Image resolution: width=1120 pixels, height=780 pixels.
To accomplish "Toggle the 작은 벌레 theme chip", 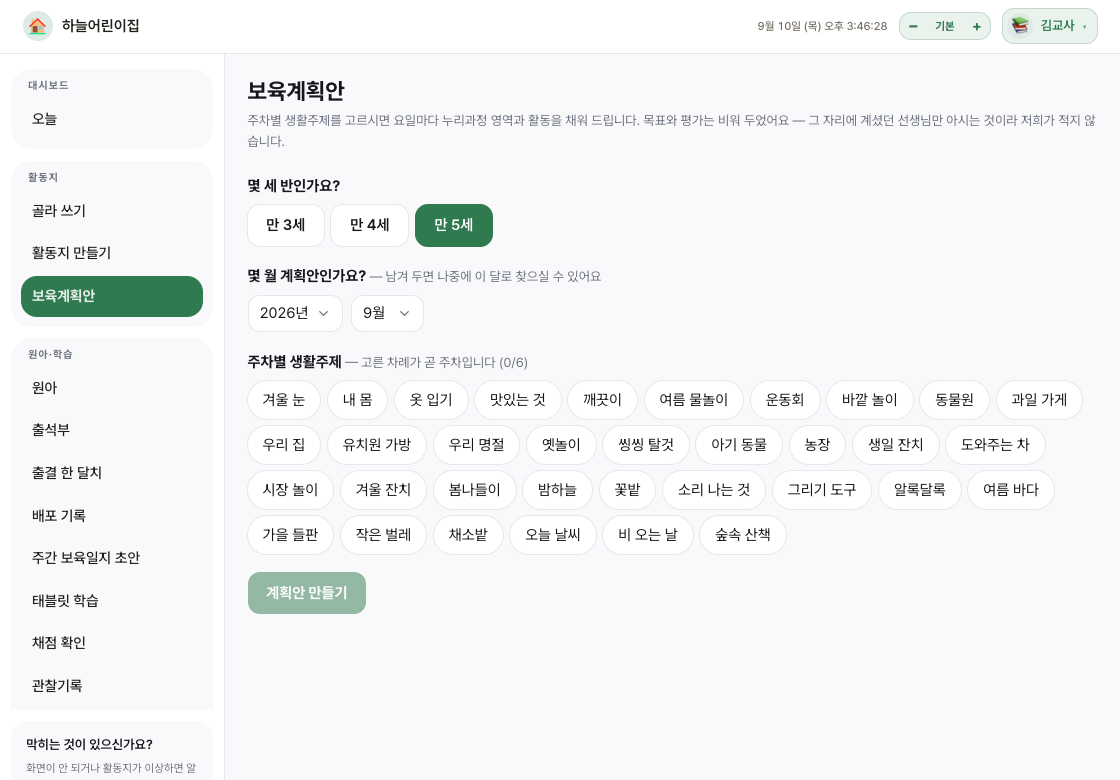I will click(384, 535).
